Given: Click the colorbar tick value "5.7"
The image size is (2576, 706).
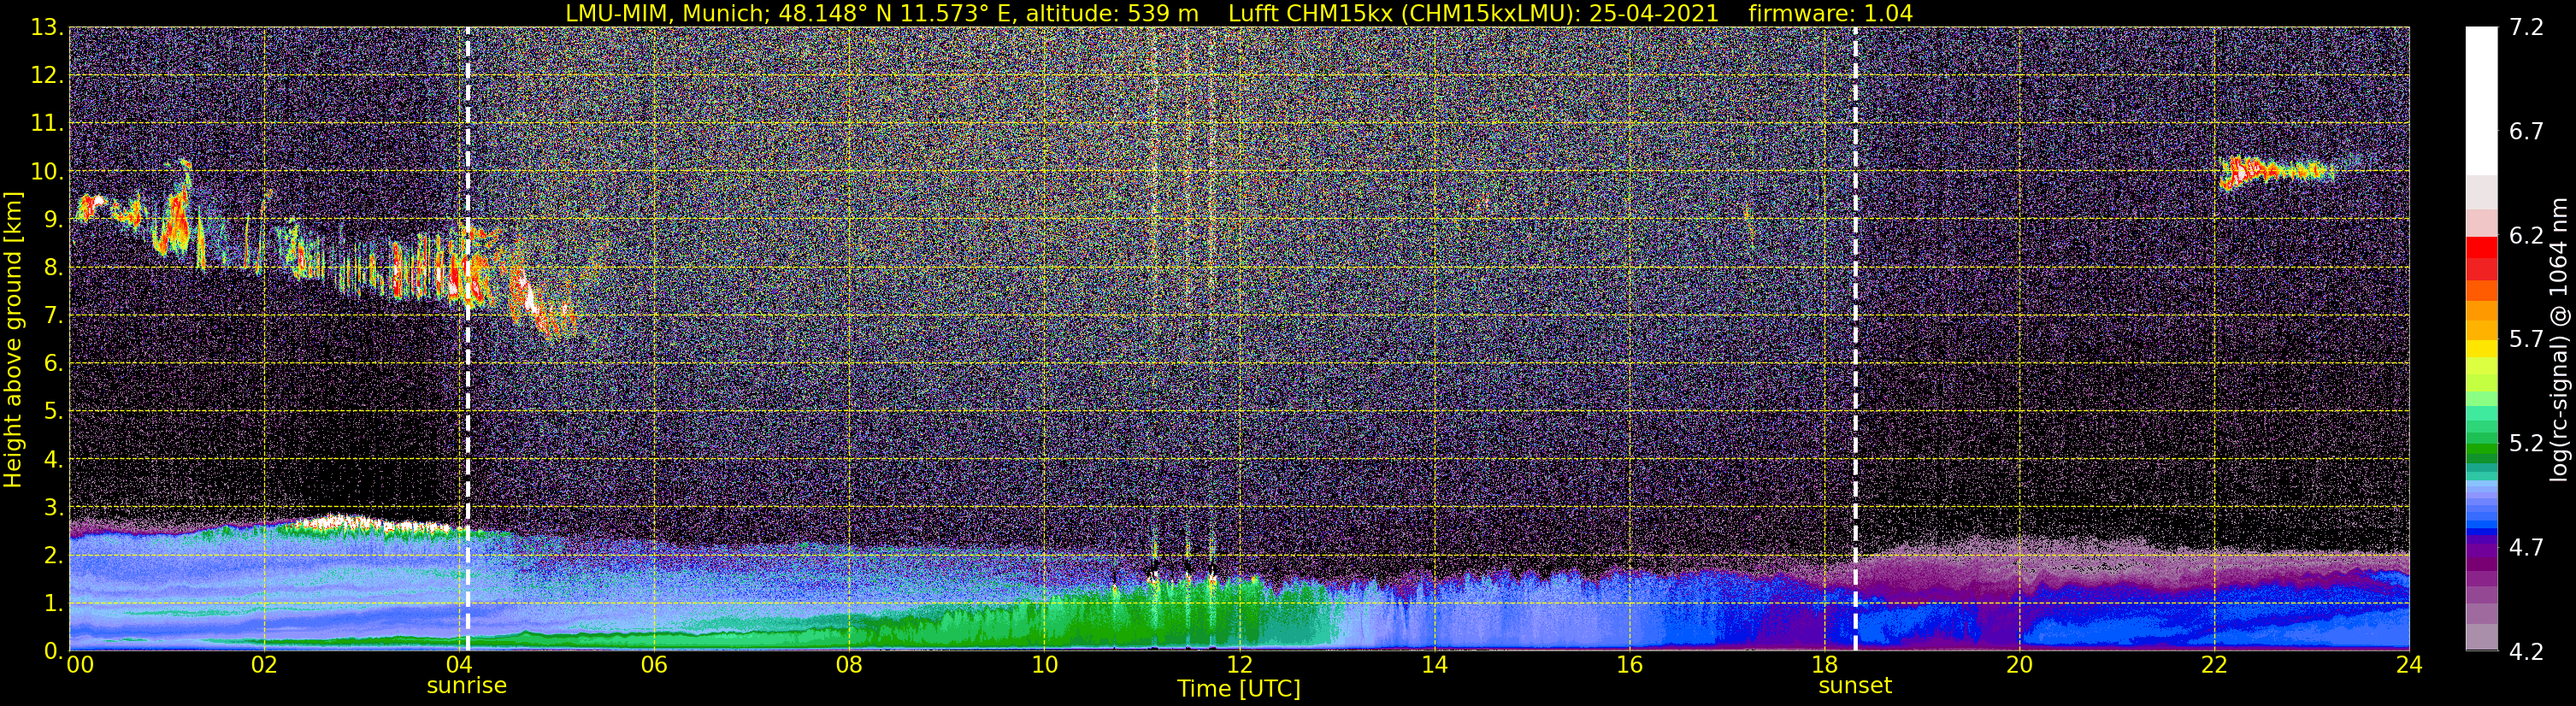Looking at the screenshot, I should (2526, 340).
